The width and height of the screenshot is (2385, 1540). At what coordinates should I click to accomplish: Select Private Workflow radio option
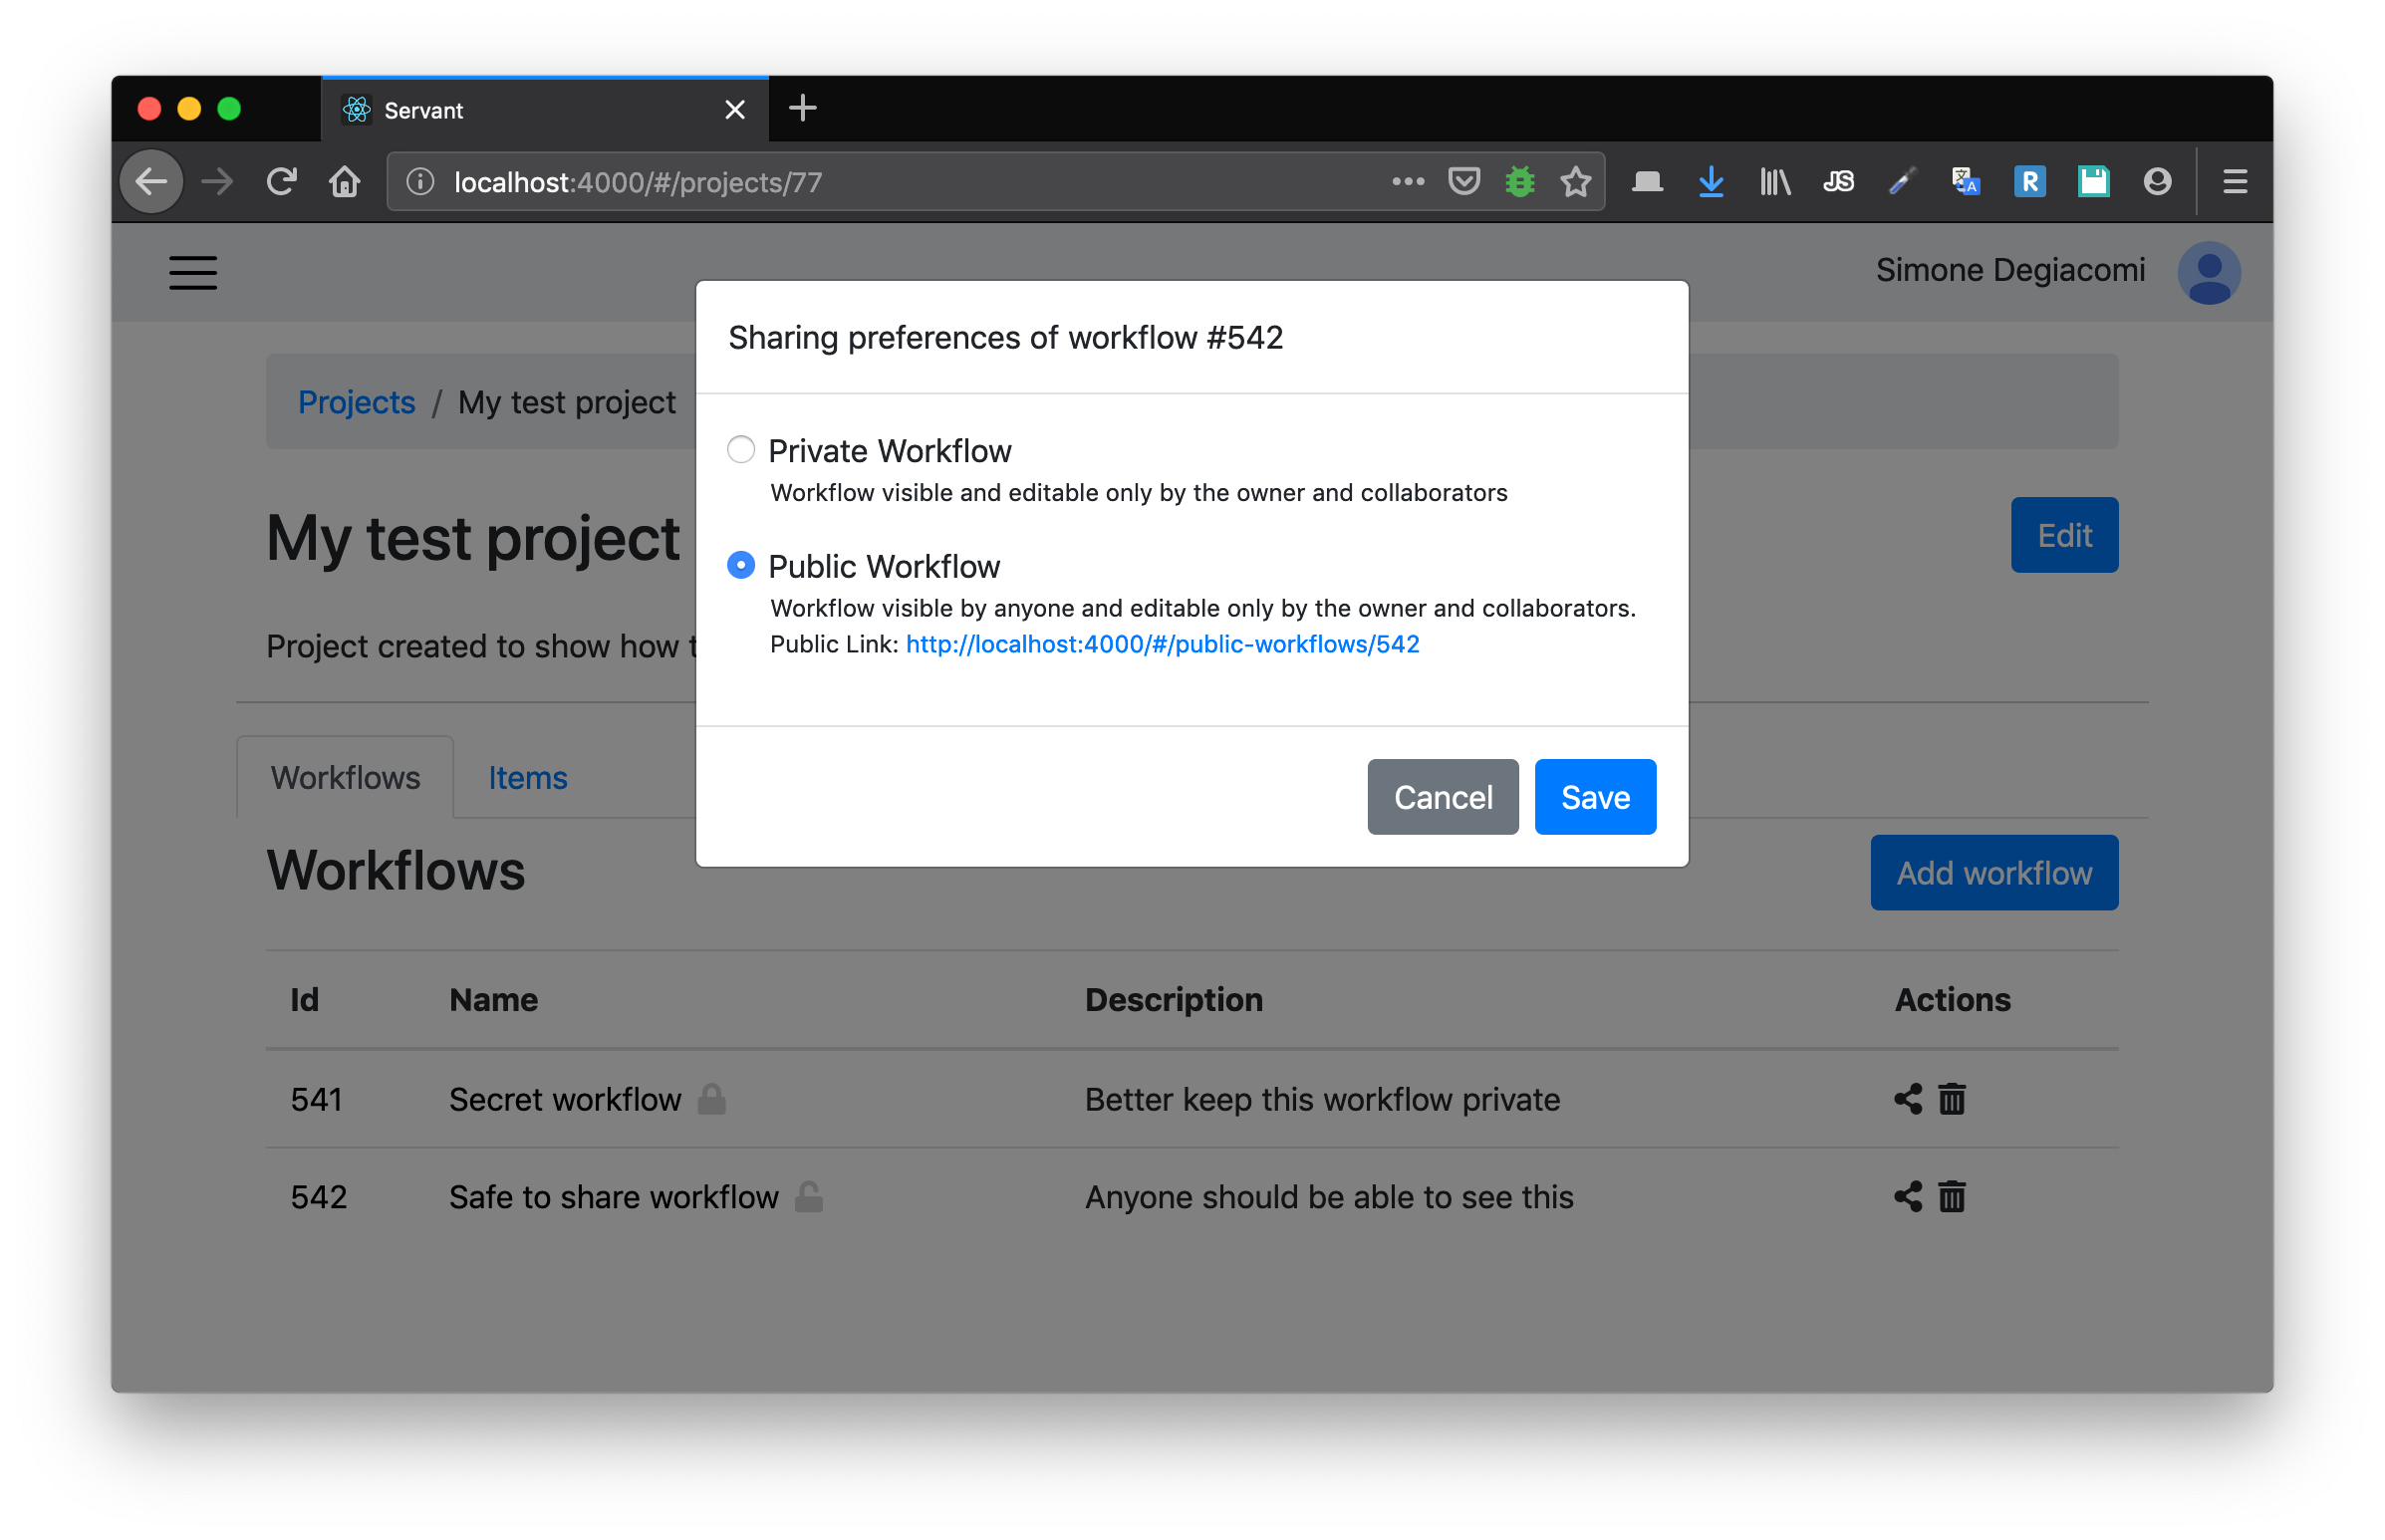(740, 450)
